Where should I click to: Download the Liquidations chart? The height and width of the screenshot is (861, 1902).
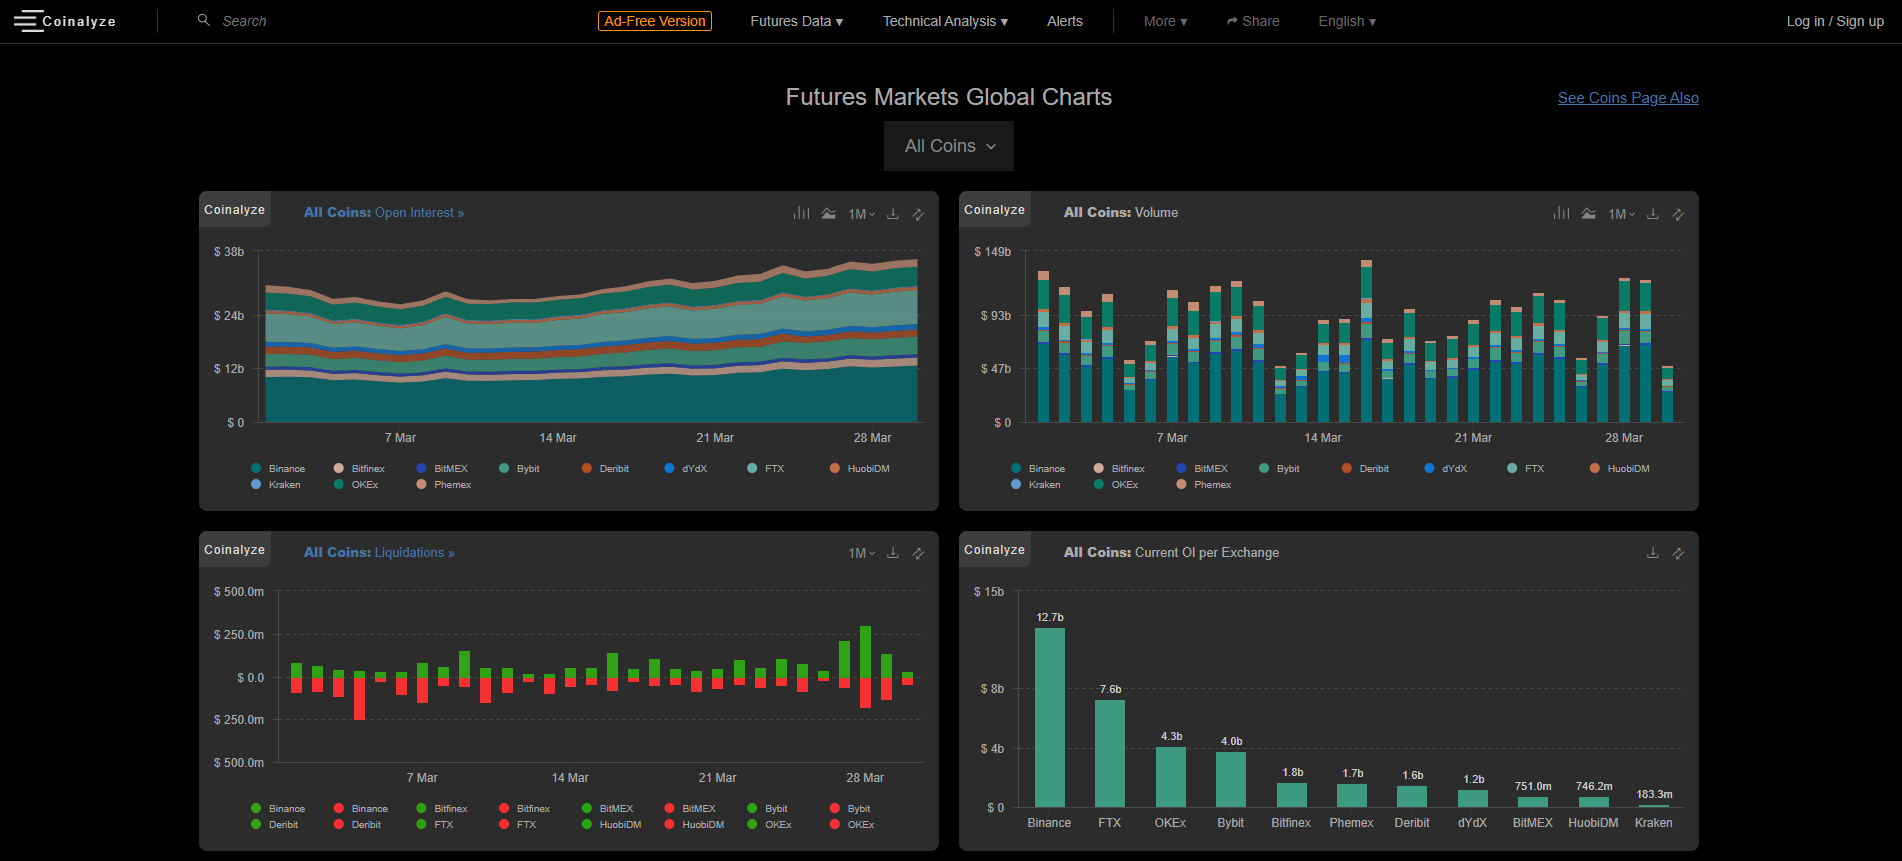pyautogui.click(x=893, y=552)
